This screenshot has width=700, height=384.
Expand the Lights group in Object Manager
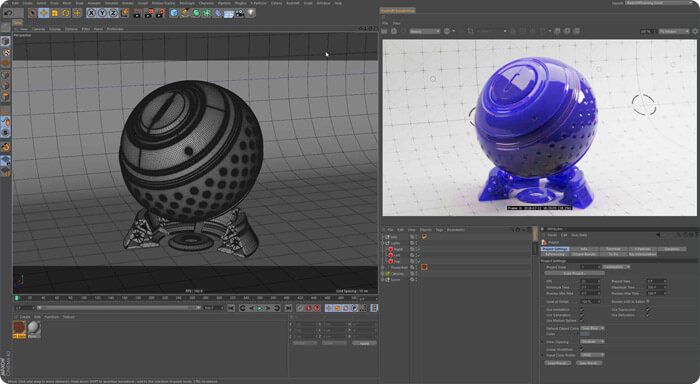(383, 243)
